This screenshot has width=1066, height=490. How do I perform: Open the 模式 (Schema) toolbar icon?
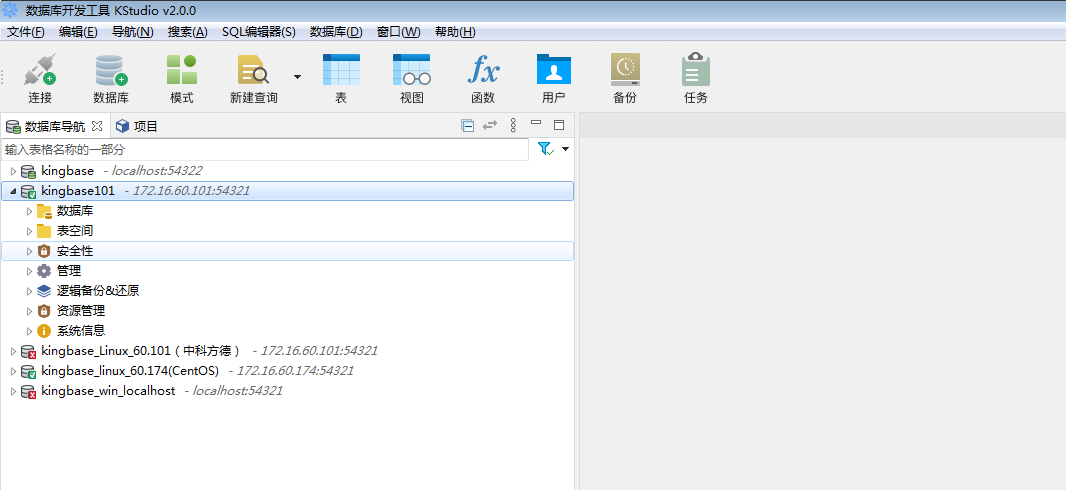click(181, 72)
